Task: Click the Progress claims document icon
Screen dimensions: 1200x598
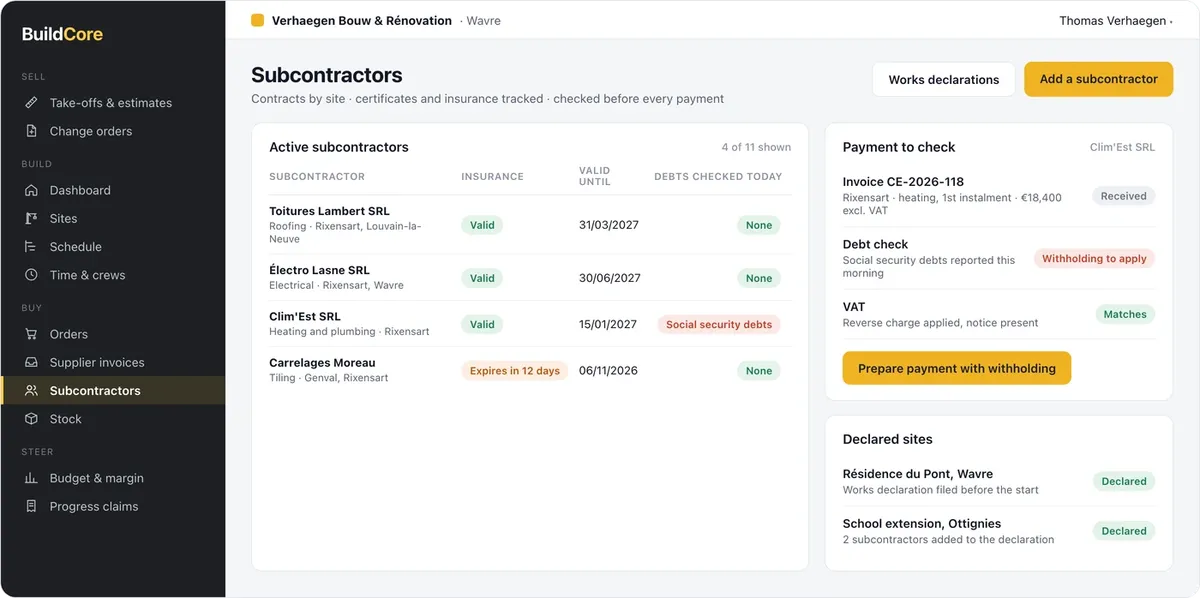Action: [x=31, y=506]
